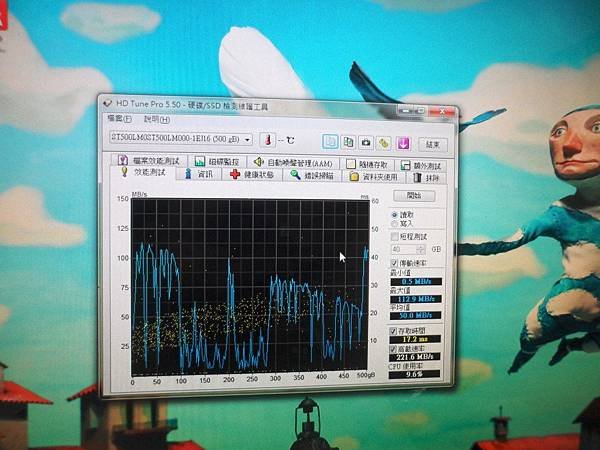Switch to the 資訊 info tab
Viewport: 600px width, 450px height.
point(199,174)
